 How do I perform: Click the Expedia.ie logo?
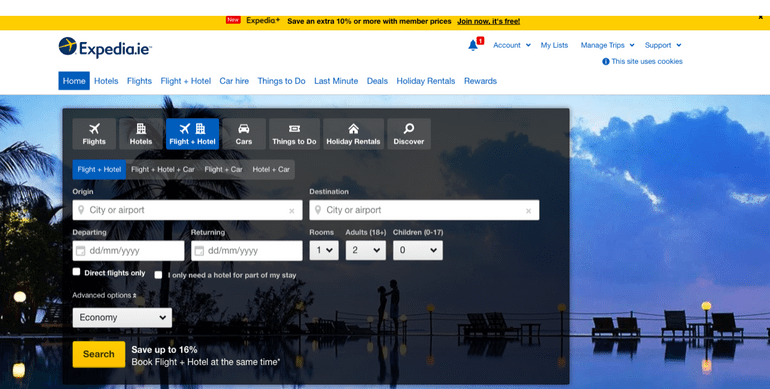(x=105, y=48)
